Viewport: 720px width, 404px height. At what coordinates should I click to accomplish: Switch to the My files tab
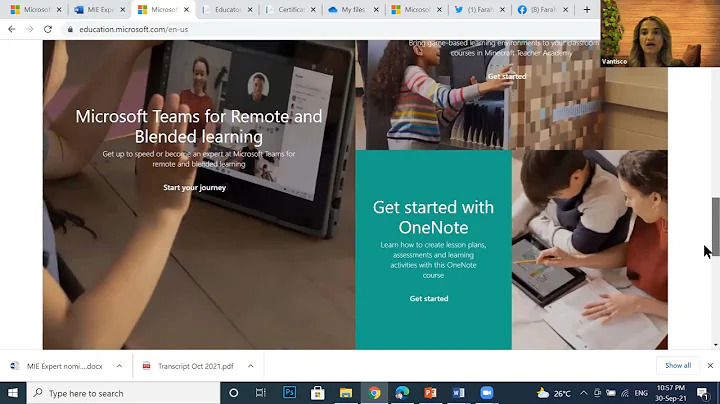(353, 10)
